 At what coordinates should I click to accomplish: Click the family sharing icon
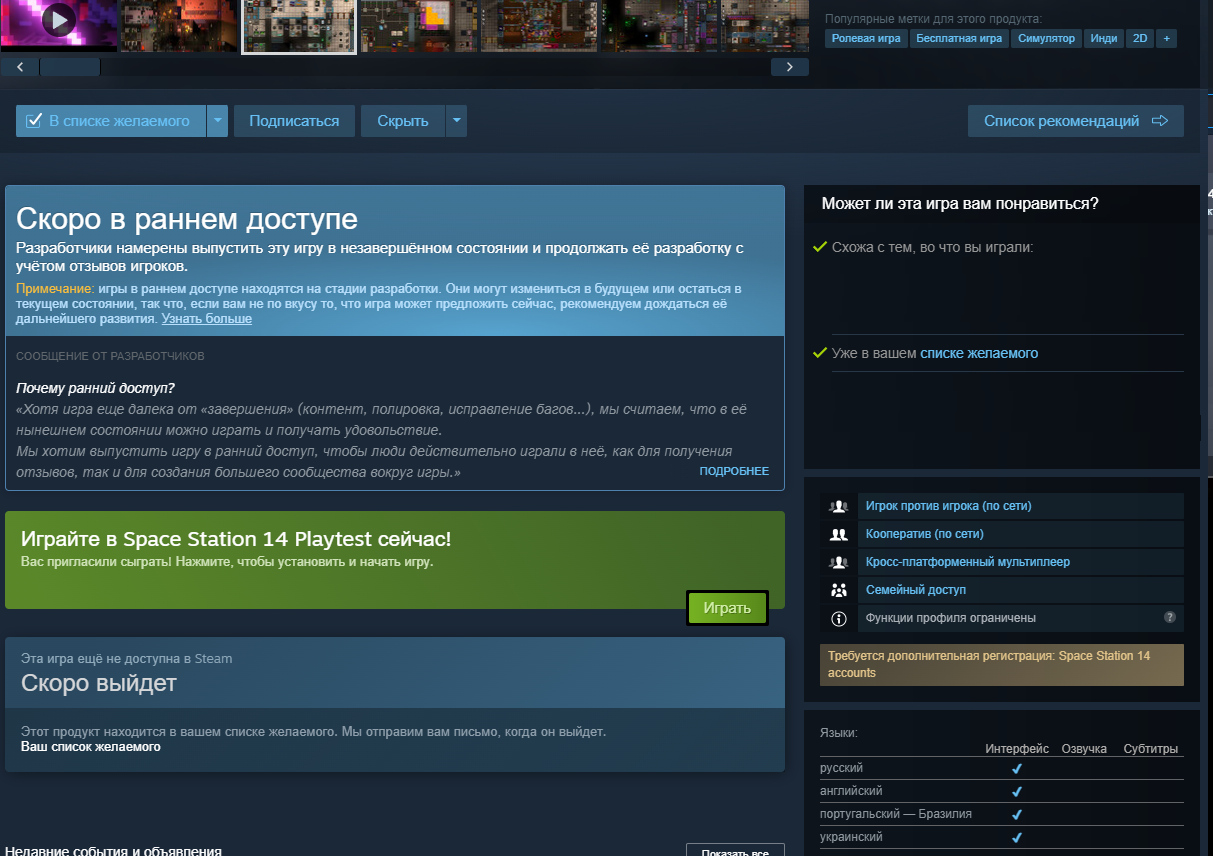tap(839, 590)
